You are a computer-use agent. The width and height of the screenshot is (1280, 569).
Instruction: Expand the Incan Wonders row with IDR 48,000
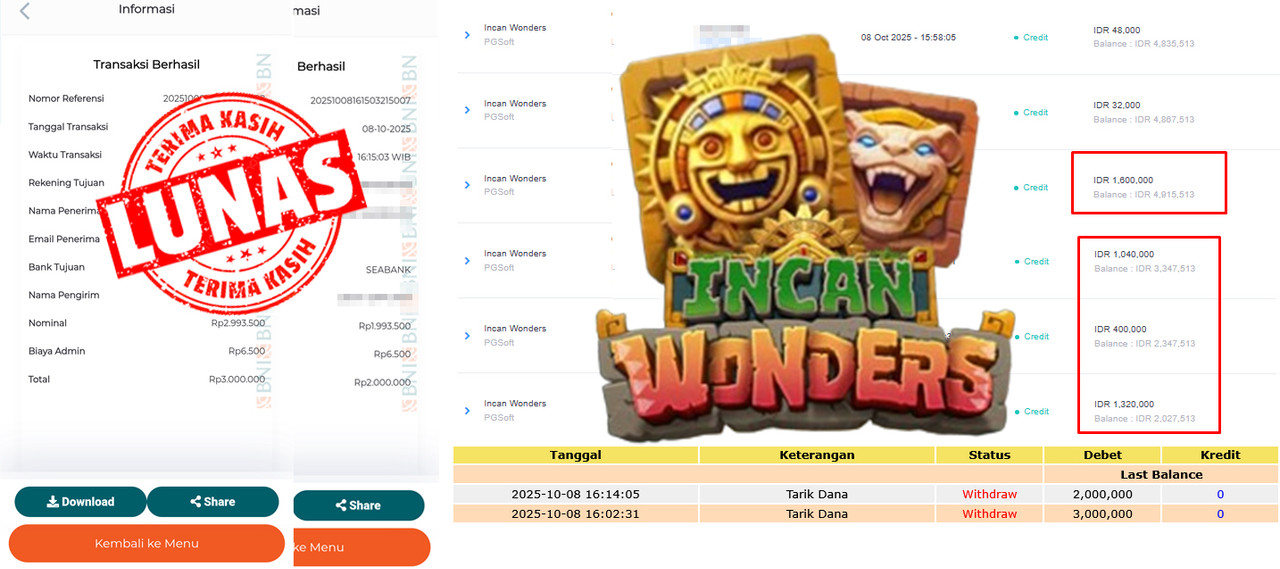click(467, 36)
